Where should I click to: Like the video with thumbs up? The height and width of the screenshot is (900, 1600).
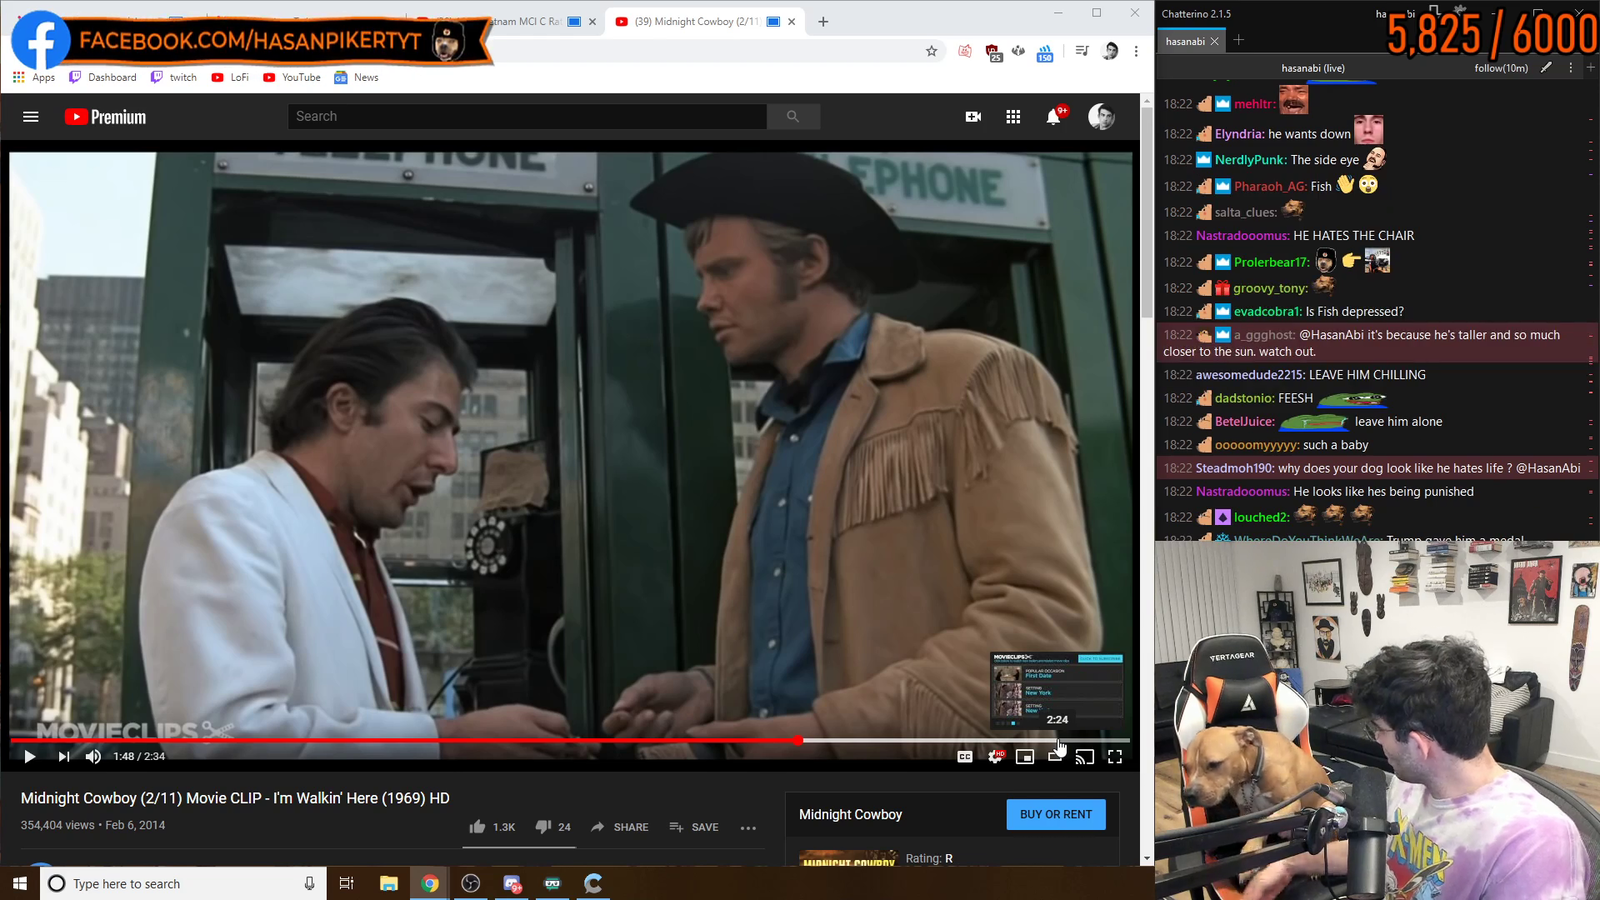[492, 827]
